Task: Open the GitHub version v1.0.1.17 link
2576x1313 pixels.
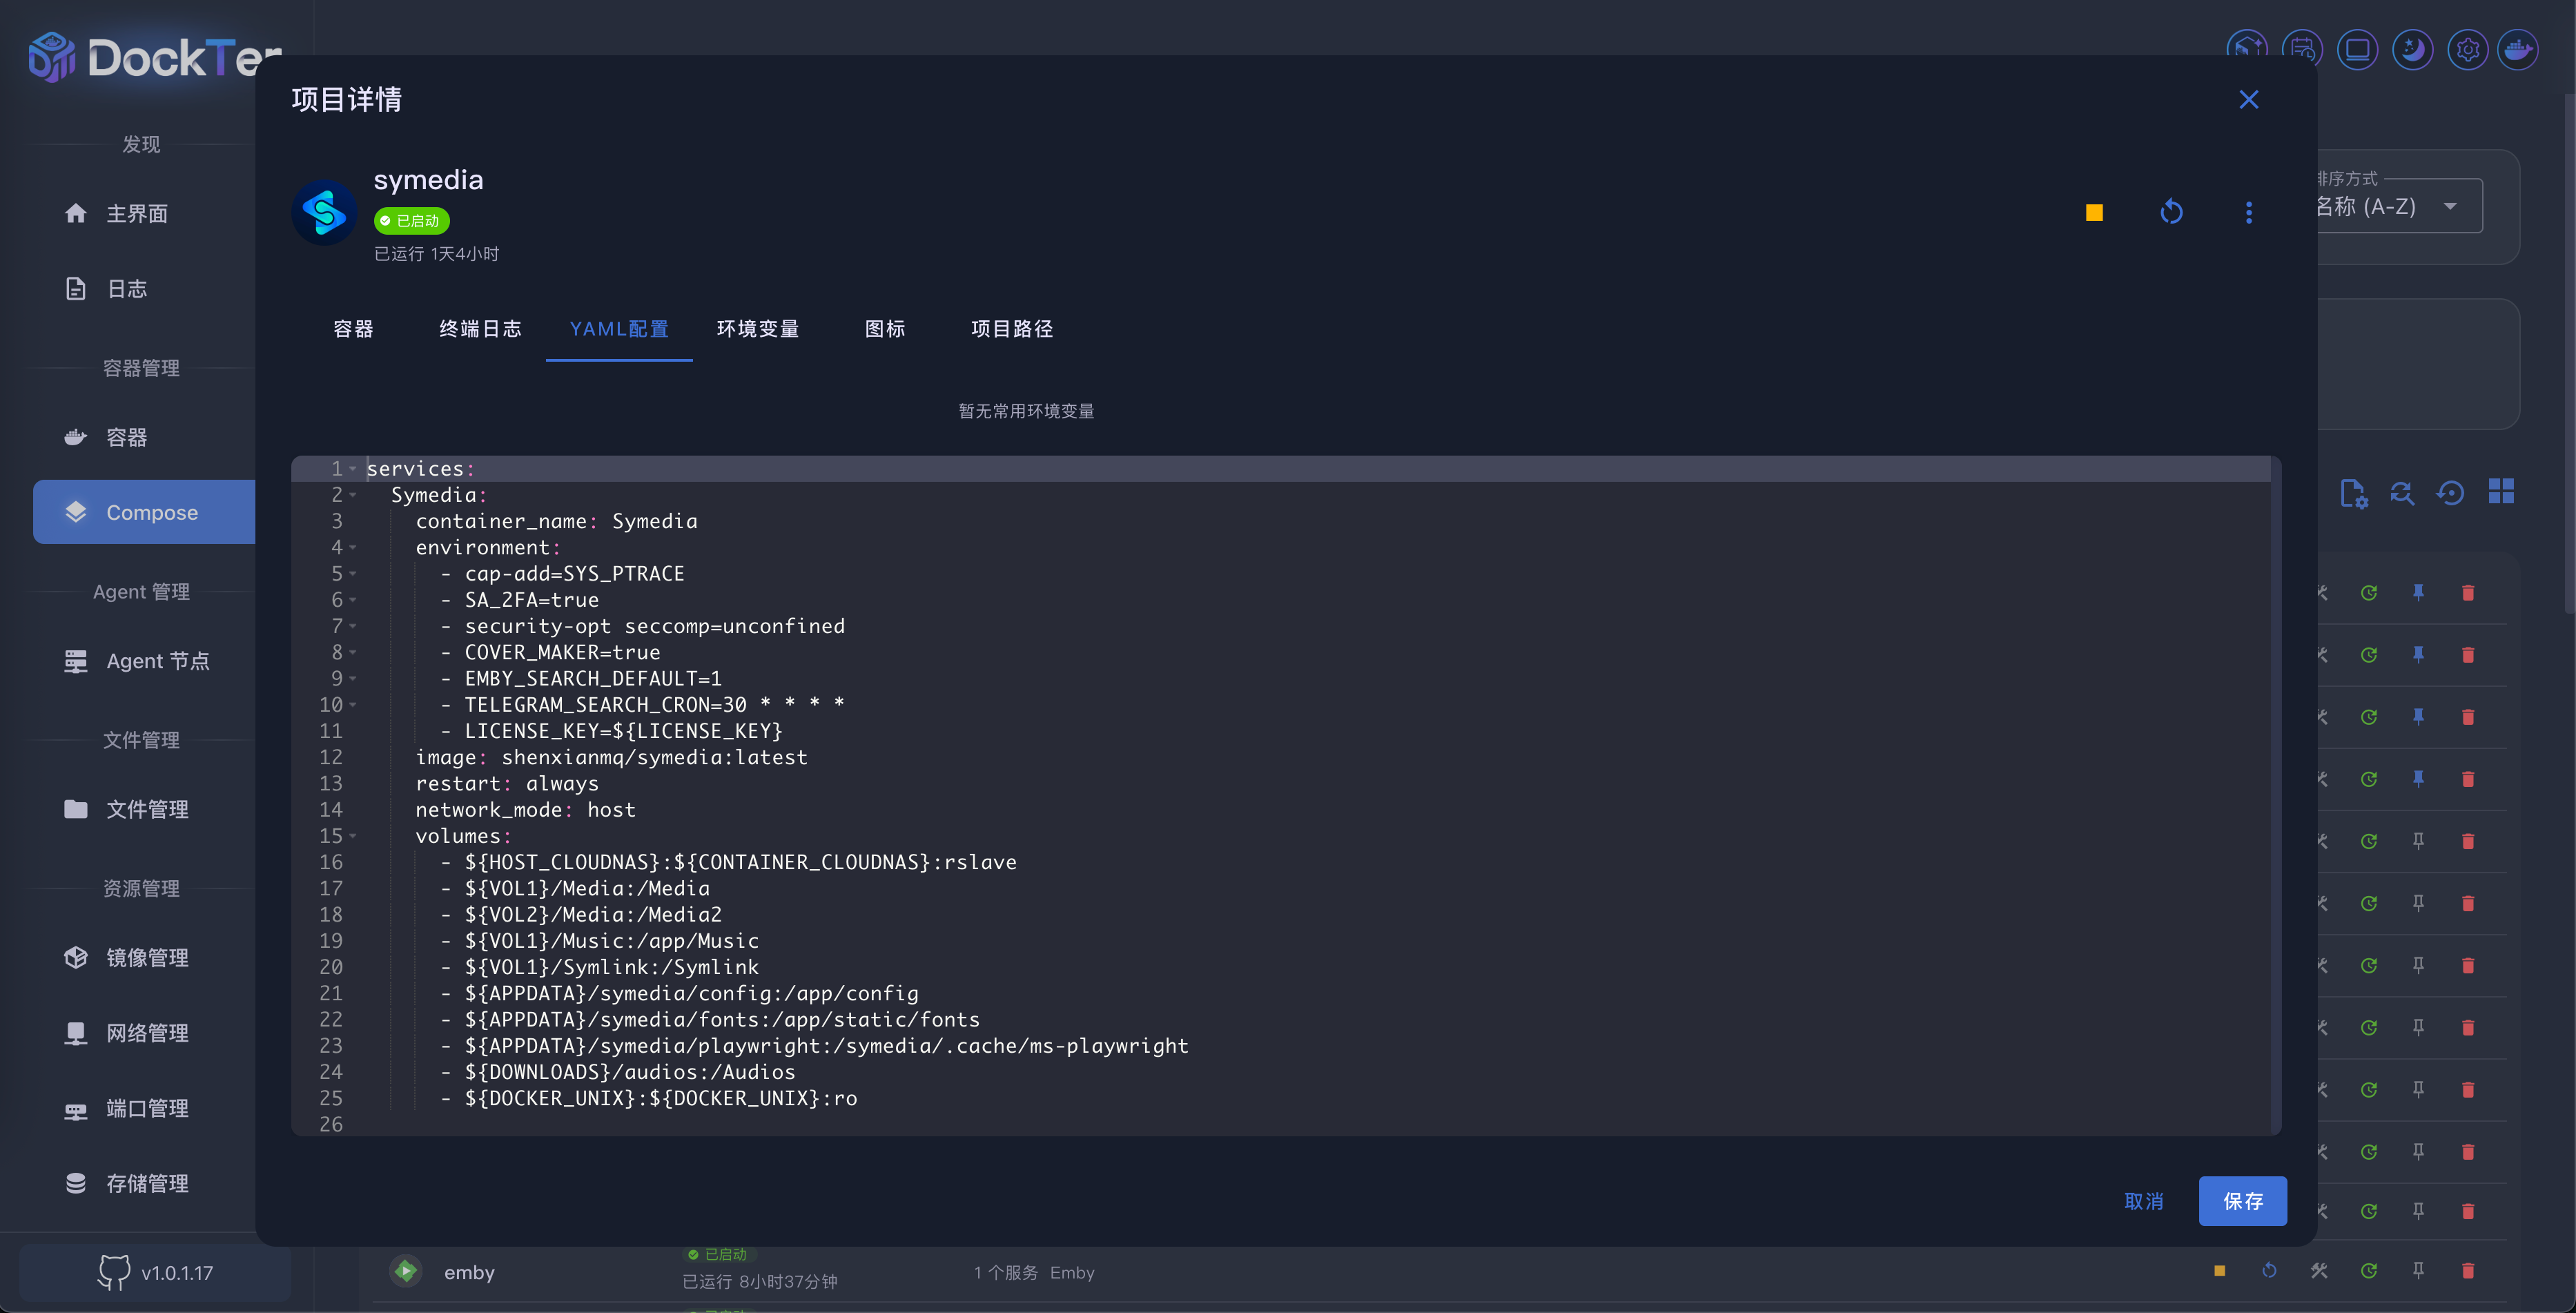Action: 155,1272
